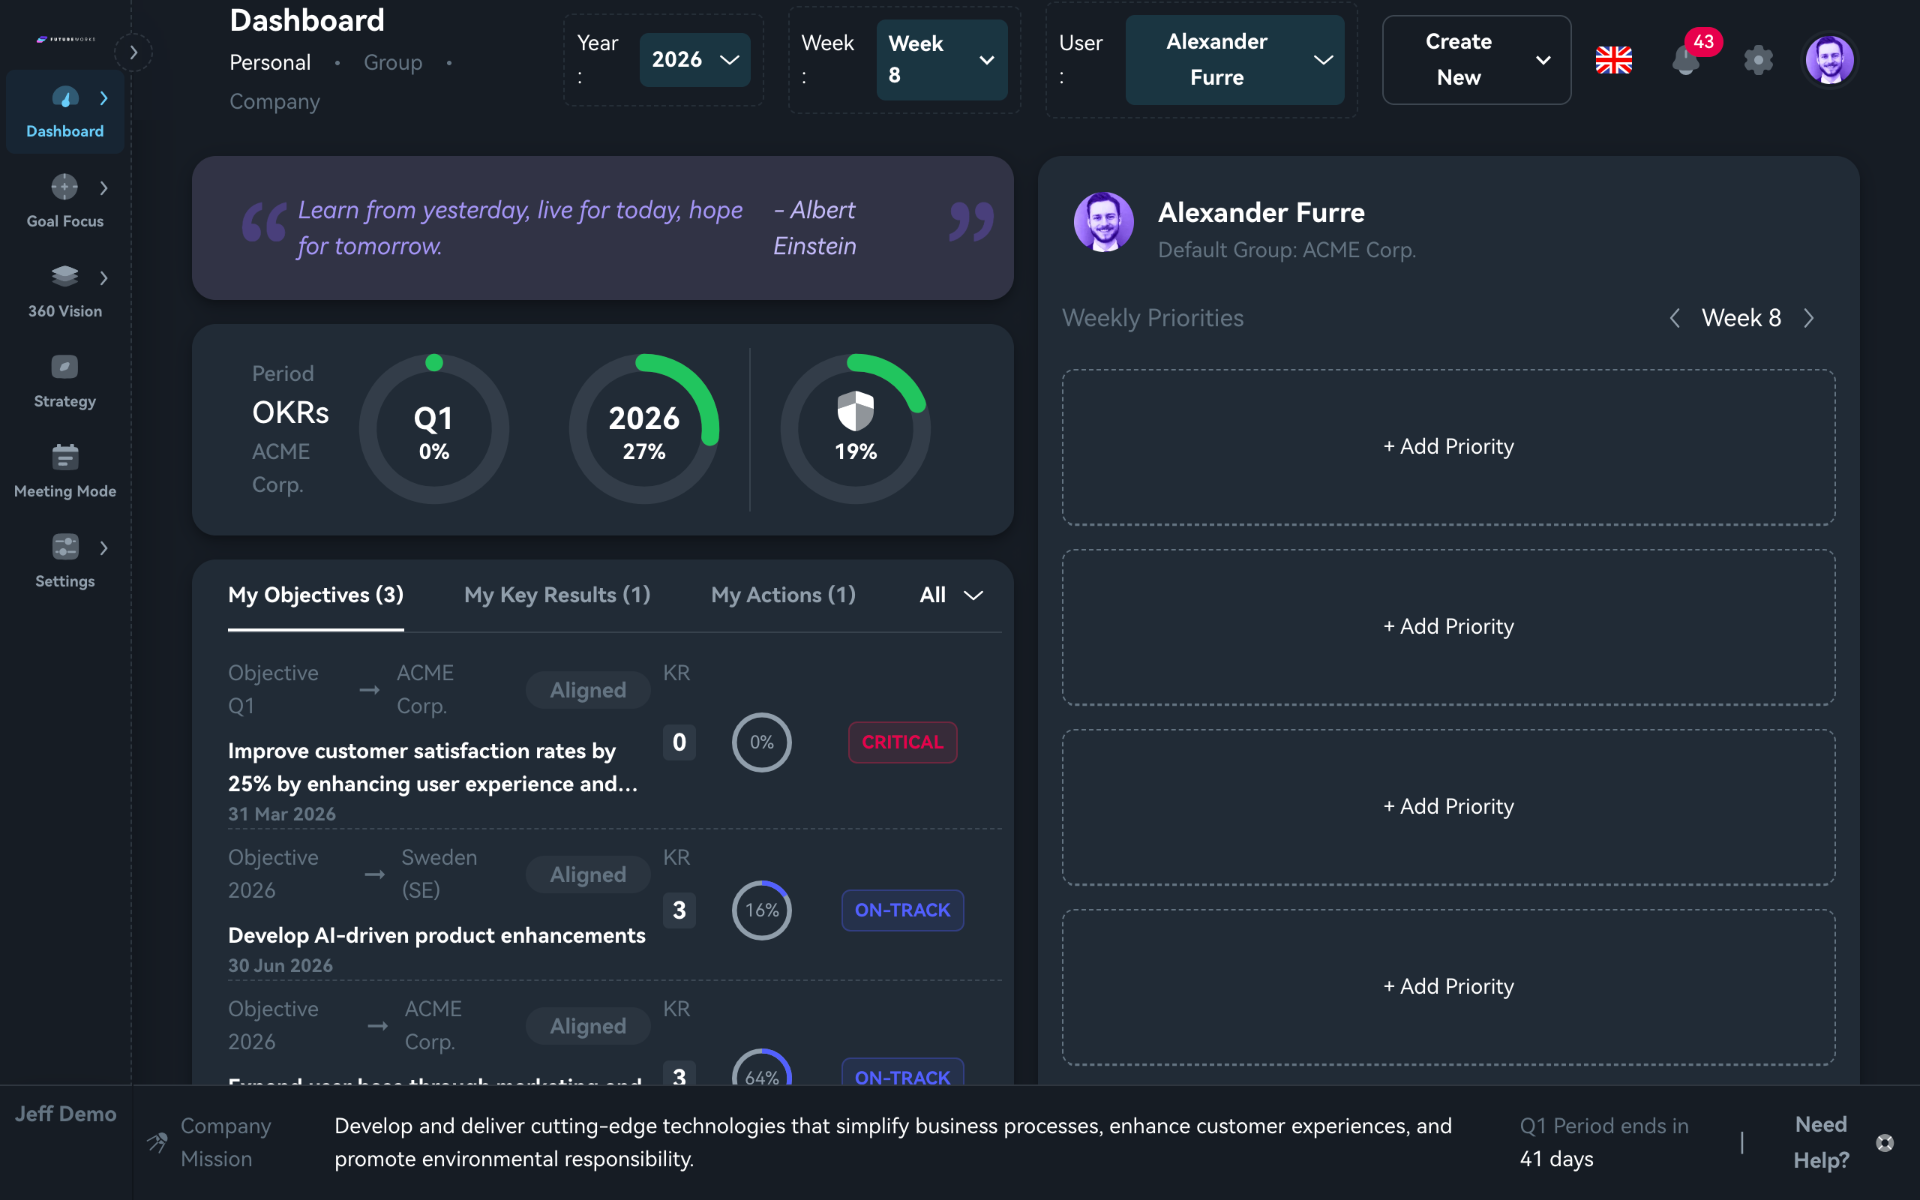Open the UK flag language selector
This screenshot has height=1200, width=1920.
click(x=1613, y=60)
